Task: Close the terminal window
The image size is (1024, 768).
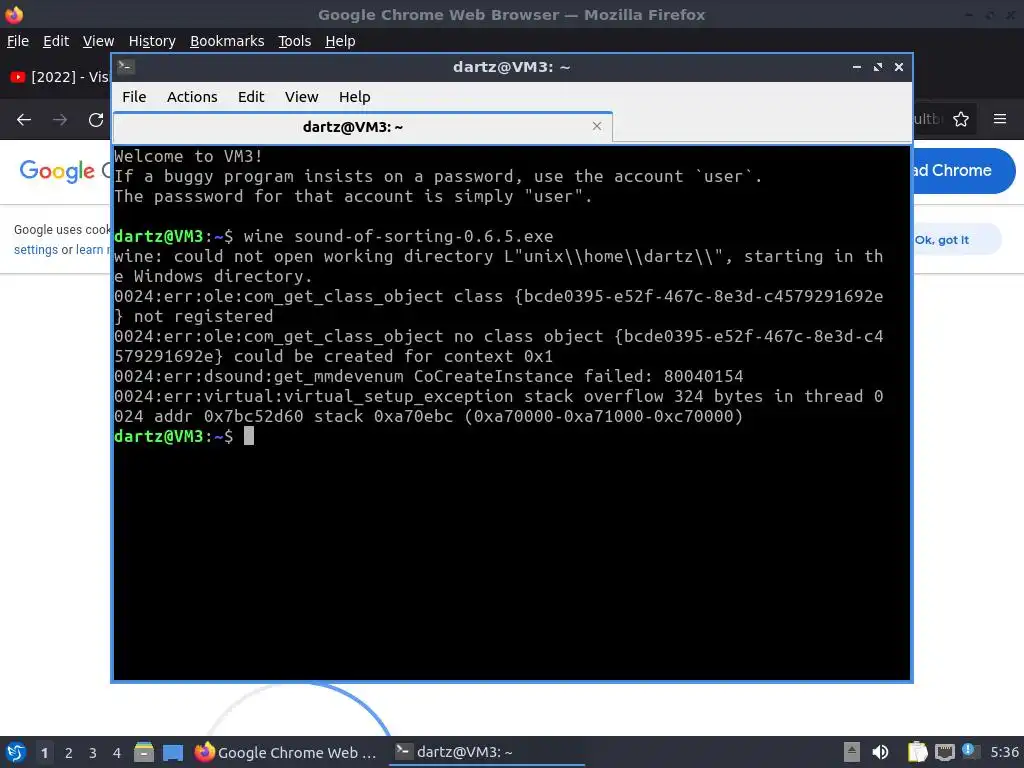Action: 899,67
